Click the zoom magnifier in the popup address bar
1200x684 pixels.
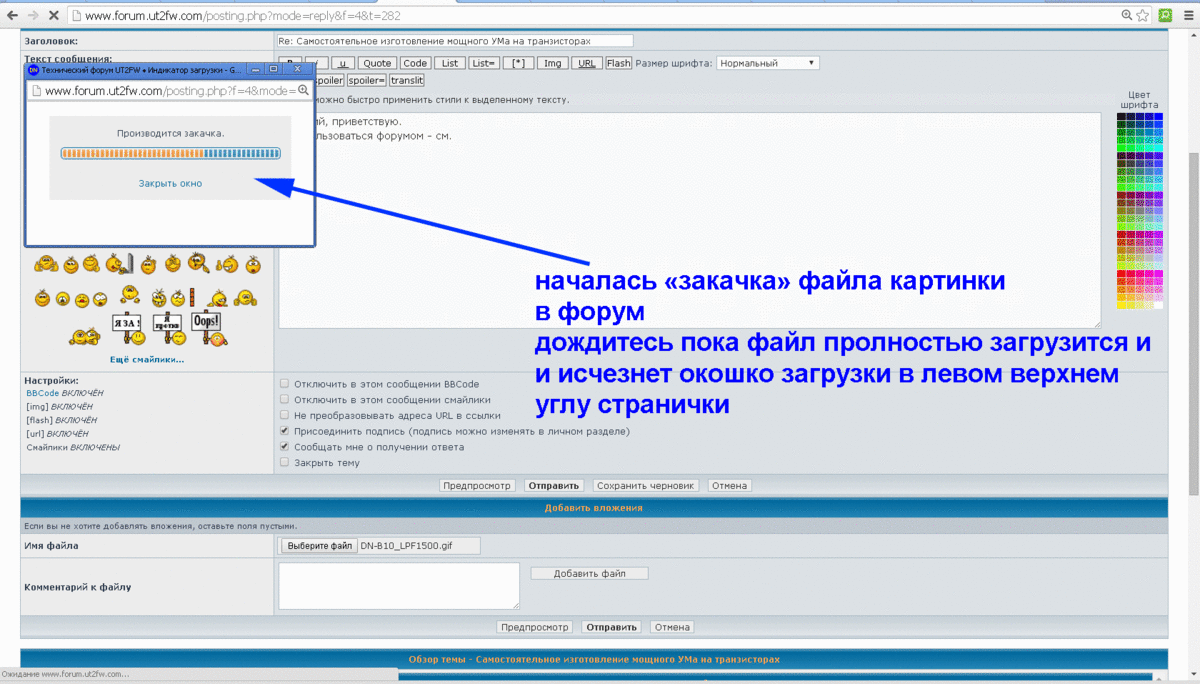(303, 90)
